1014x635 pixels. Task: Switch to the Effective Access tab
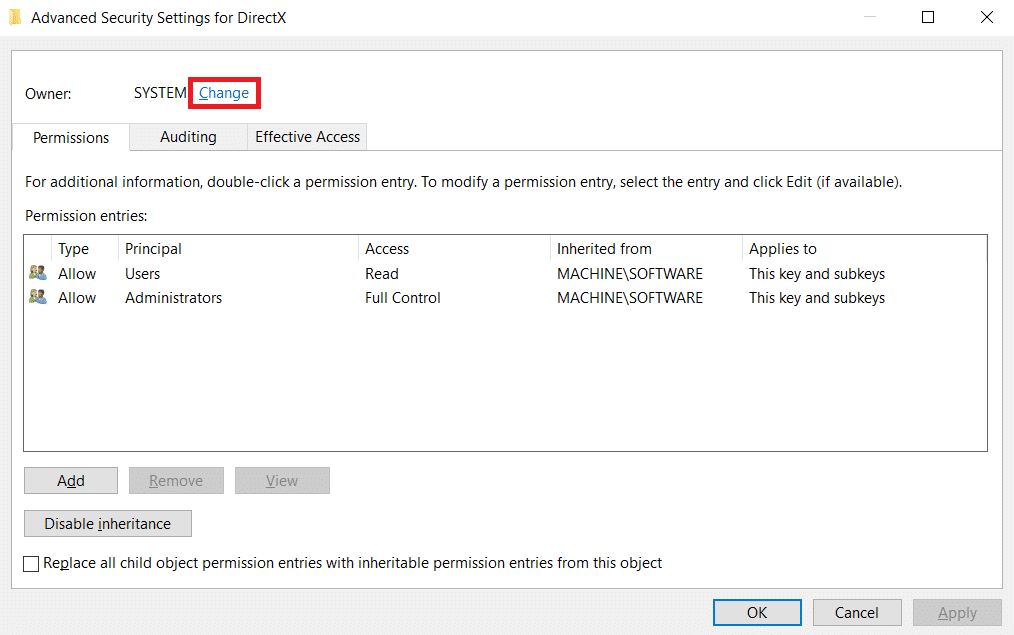[x=307, y=137]
